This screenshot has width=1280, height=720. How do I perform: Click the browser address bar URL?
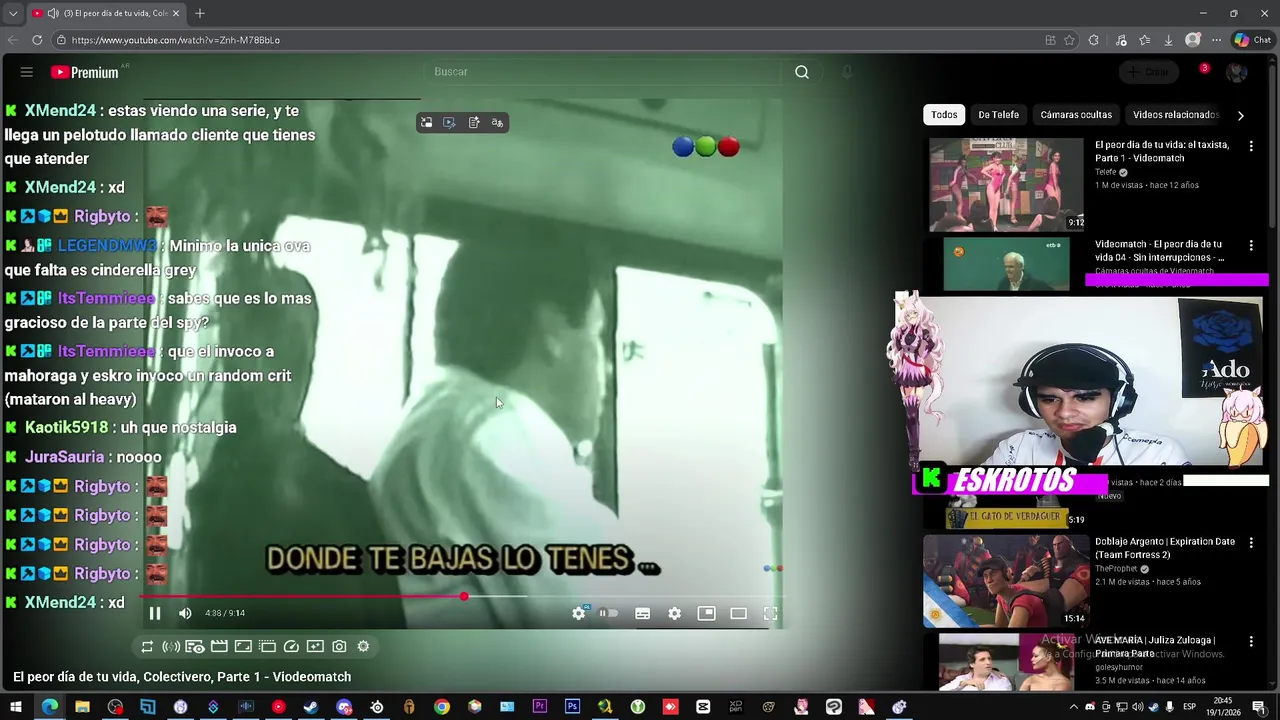(176, 40)
